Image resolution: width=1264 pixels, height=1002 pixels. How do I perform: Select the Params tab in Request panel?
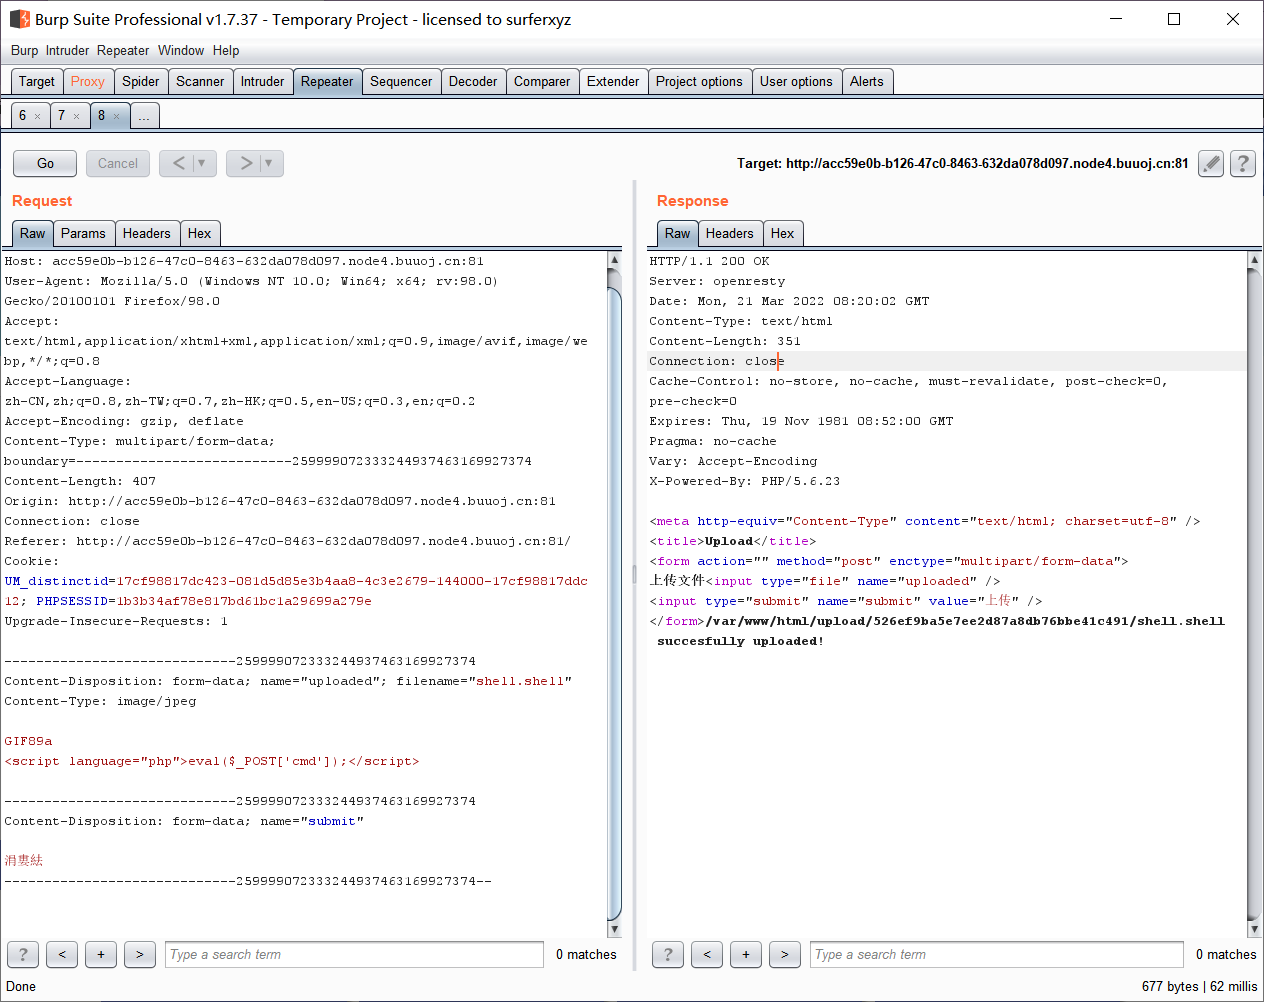click(x=83, y=233)
